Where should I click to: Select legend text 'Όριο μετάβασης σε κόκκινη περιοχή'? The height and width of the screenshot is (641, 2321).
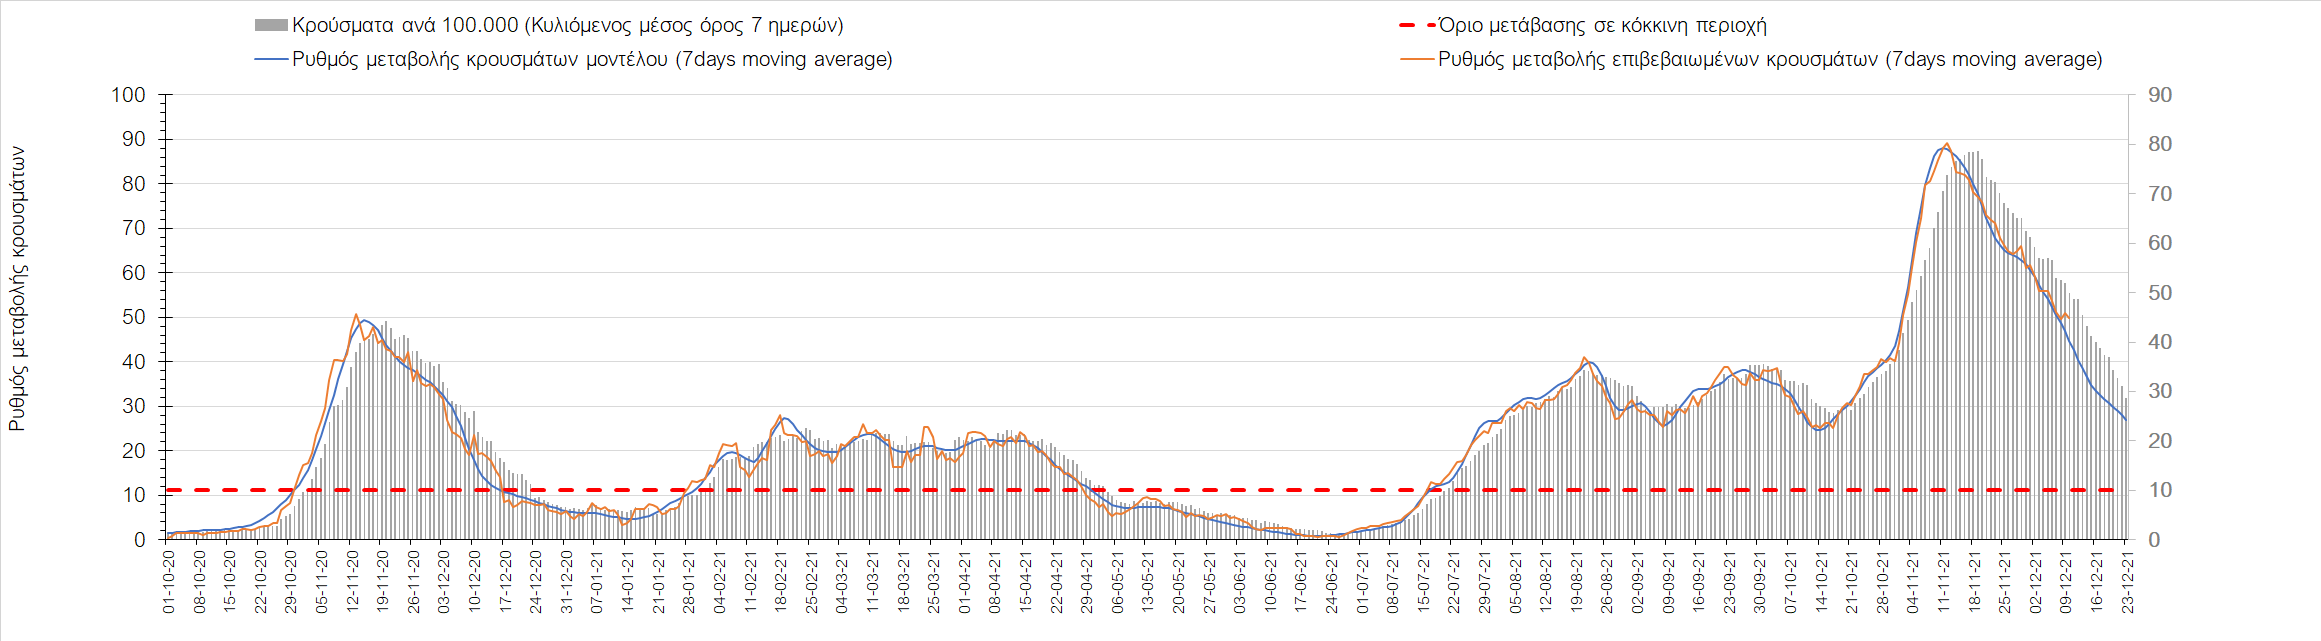point(1602,26)
